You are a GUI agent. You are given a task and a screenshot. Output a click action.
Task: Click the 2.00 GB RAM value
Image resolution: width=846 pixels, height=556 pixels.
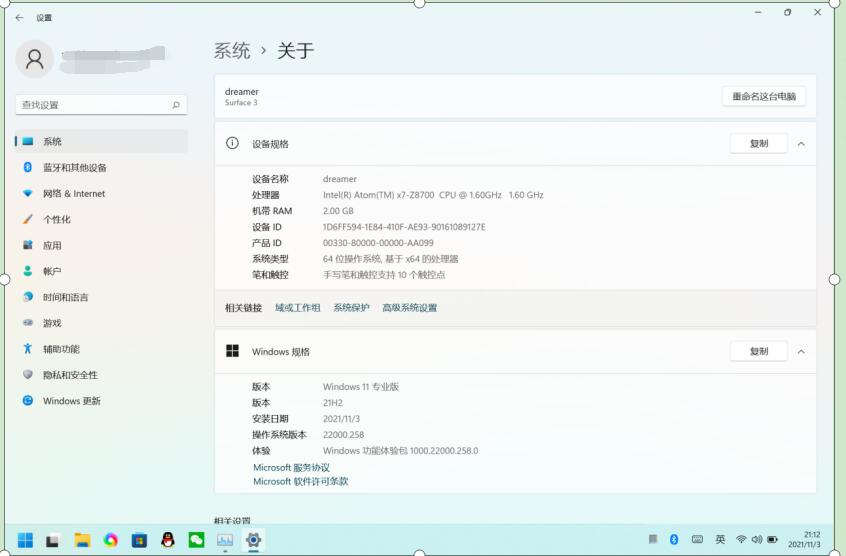click(338, 211)
